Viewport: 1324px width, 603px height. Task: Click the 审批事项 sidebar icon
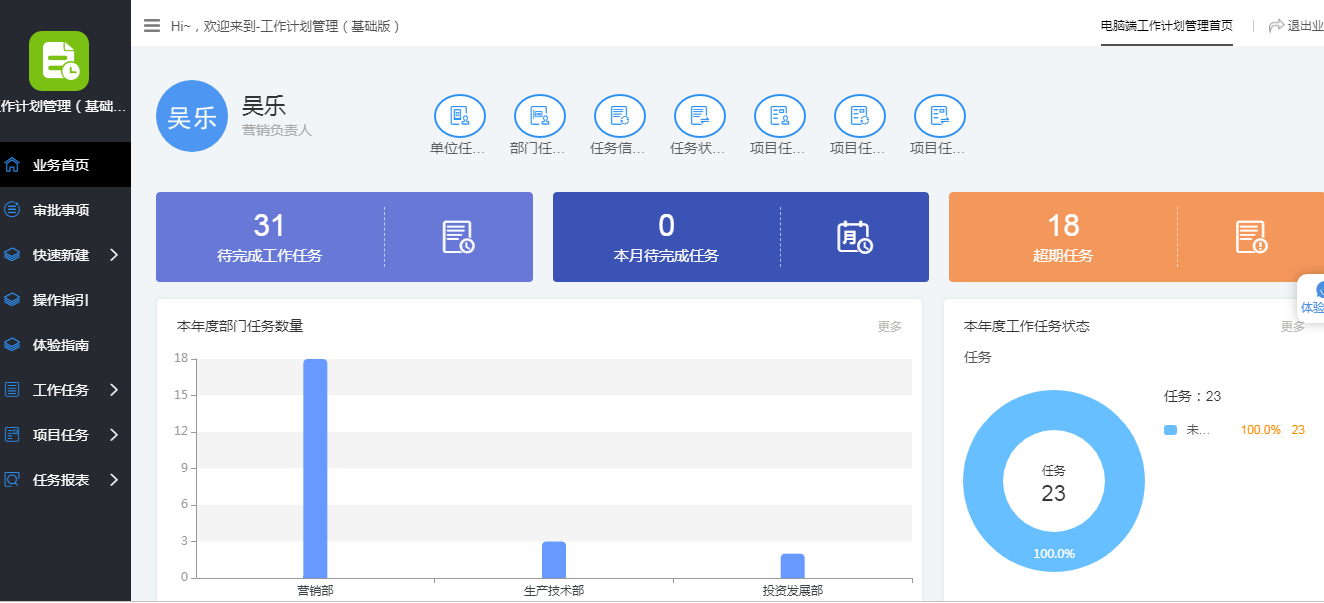pos(12,210)
